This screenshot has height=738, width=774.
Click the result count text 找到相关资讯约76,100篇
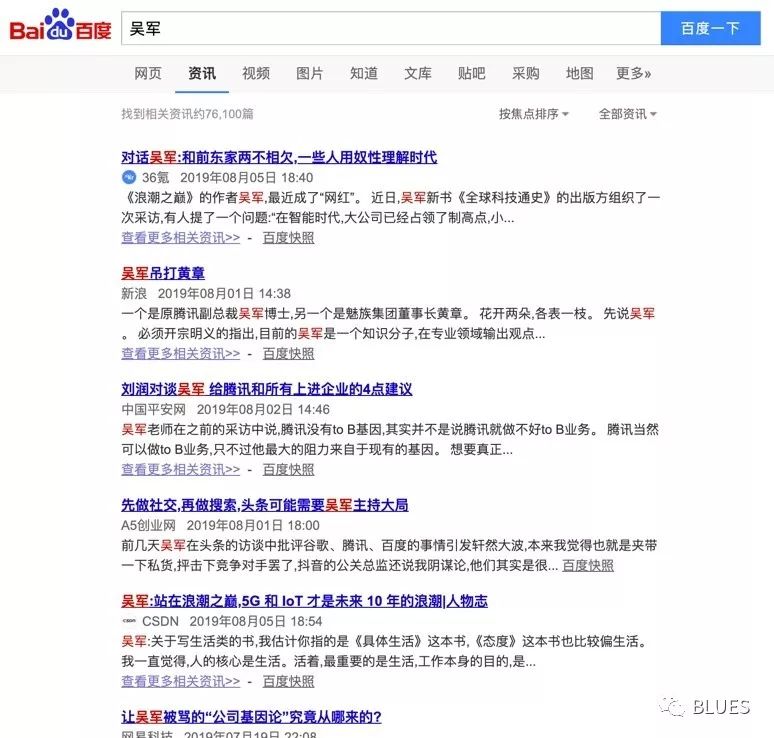tap(188, 114)
